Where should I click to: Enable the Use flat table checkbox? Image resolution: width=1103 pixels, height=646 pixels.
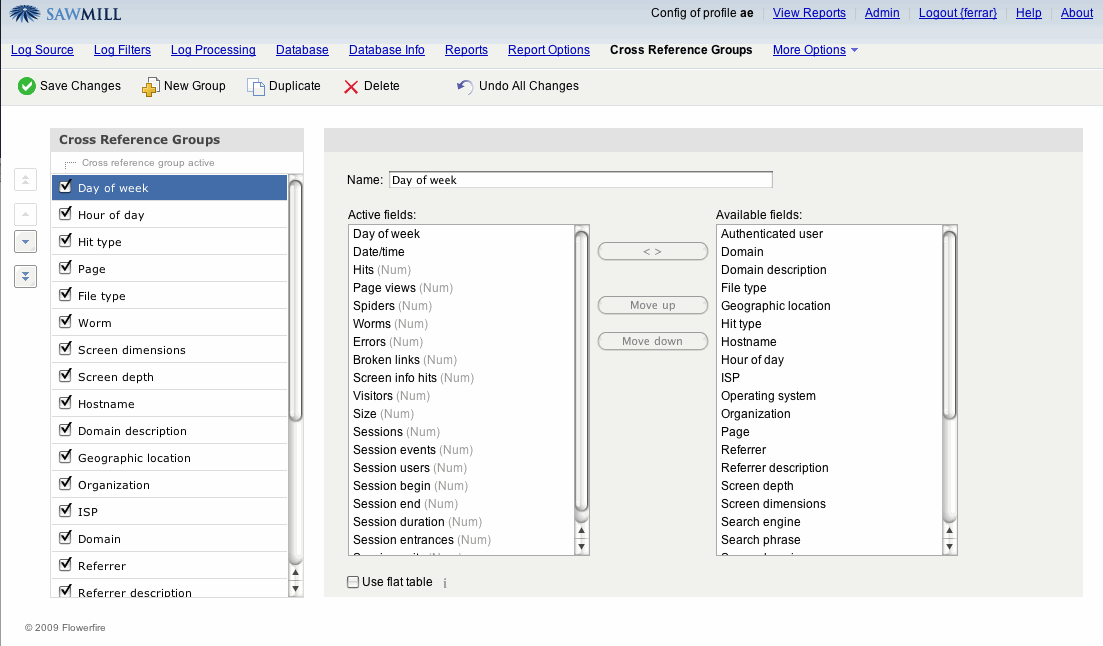pos(353,582)
